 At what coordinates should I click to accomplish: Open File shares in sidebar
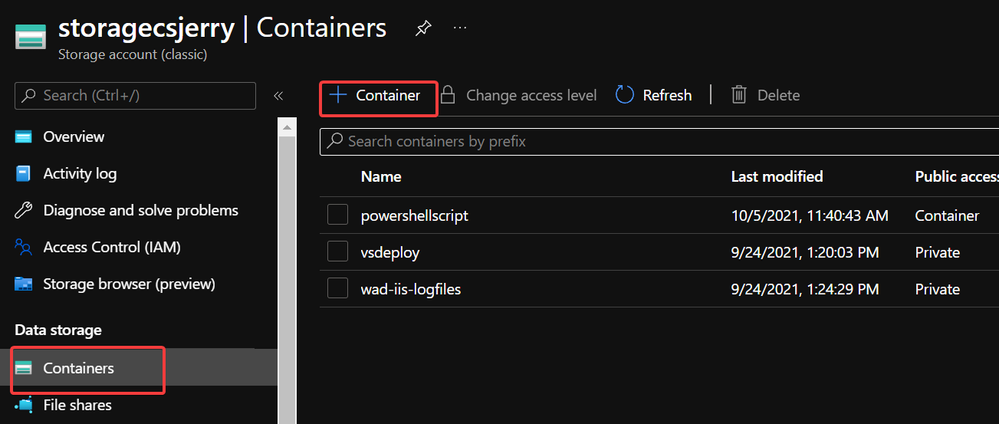pos(77,405)
